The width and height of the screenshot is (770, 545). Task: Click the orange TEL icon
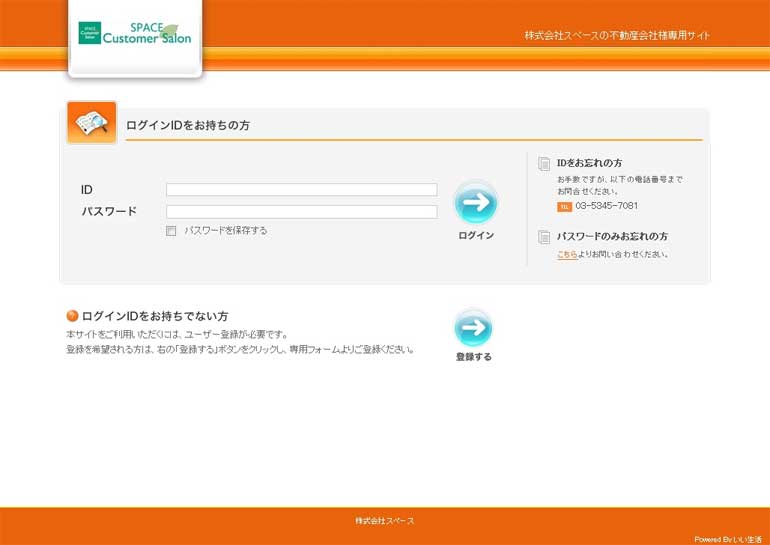coord(564,207)
